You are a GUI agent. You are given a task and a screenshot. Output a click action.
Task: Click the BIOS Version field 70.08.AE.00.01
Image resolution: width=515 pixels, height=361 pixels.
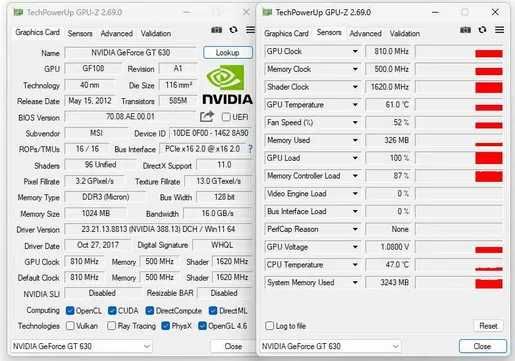(130, 117)
